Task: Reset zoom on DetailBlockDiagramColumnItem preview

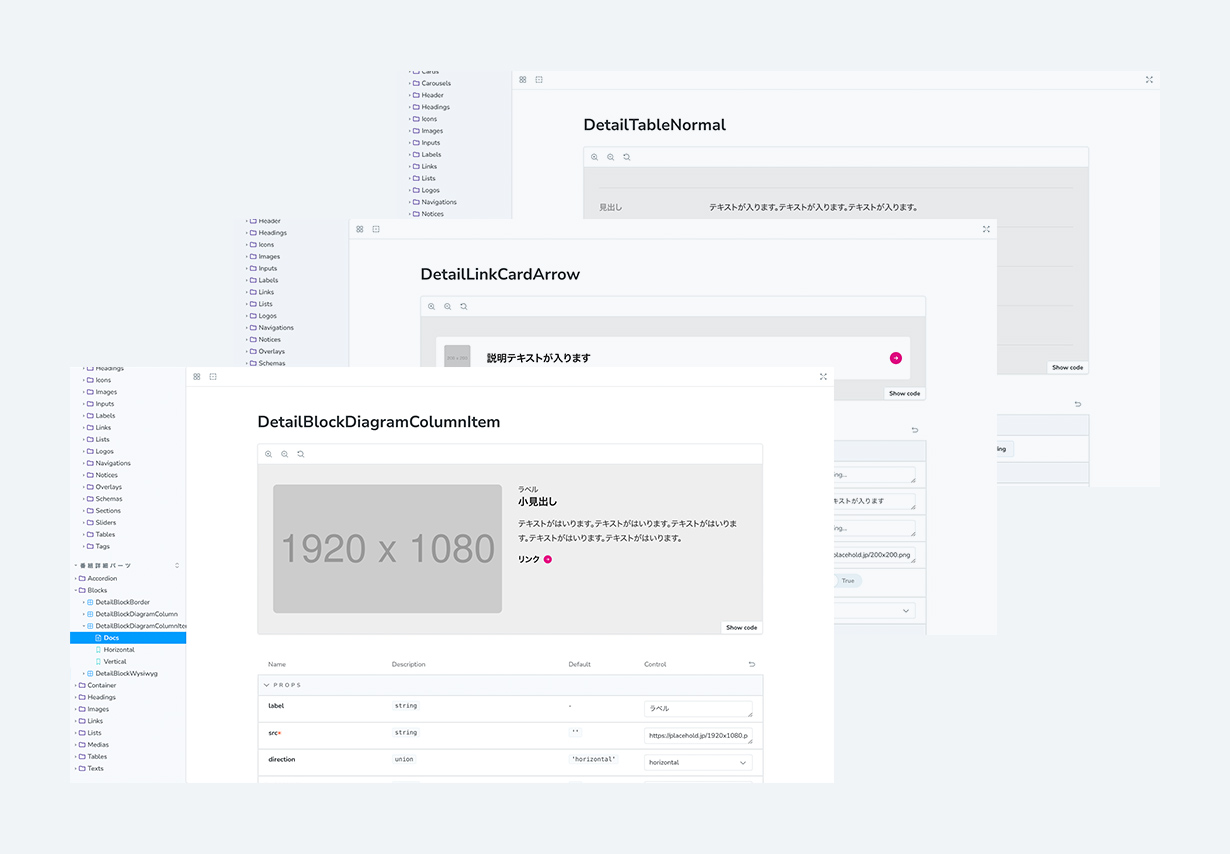Action: pos(301,454)
